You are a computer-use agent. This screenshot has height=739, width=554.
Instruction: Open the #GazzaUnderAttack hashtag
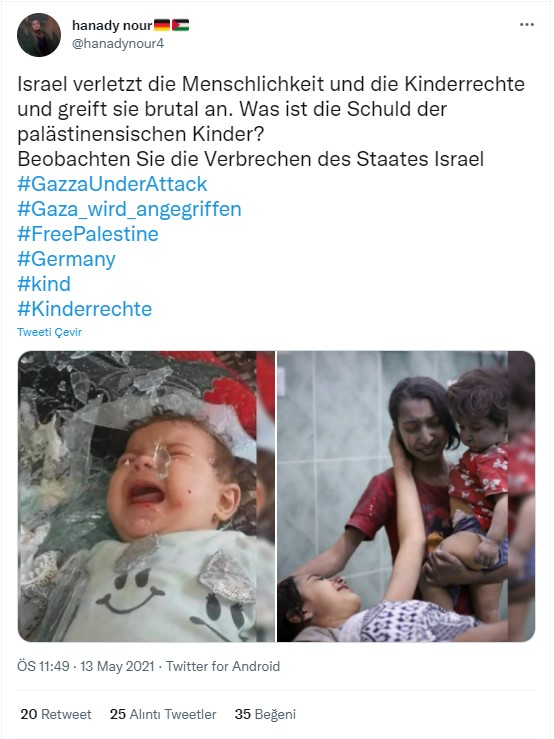tap(112, 184)
